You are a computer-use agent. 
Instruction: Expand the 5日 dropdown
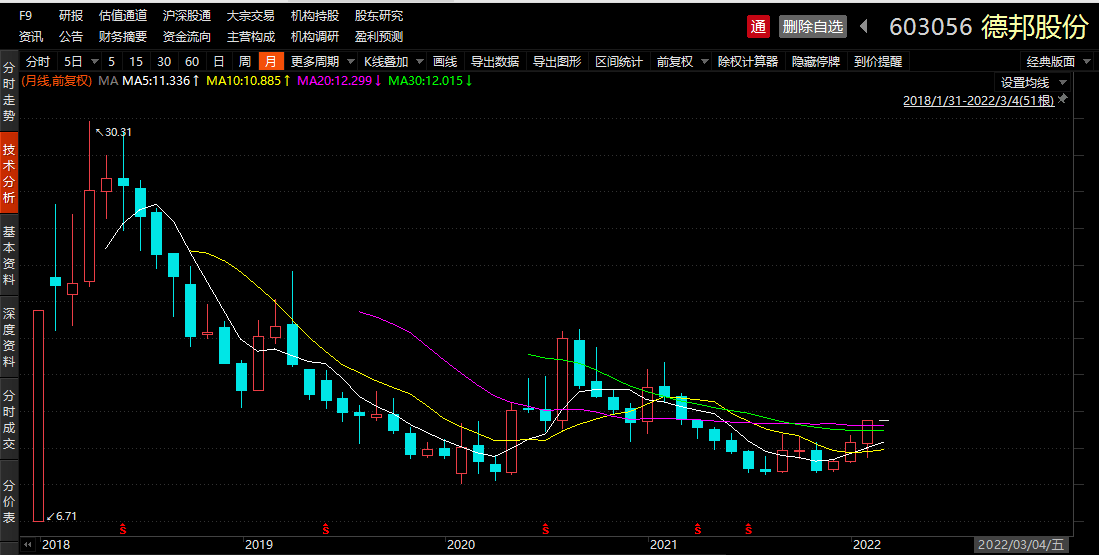point(80,61)
